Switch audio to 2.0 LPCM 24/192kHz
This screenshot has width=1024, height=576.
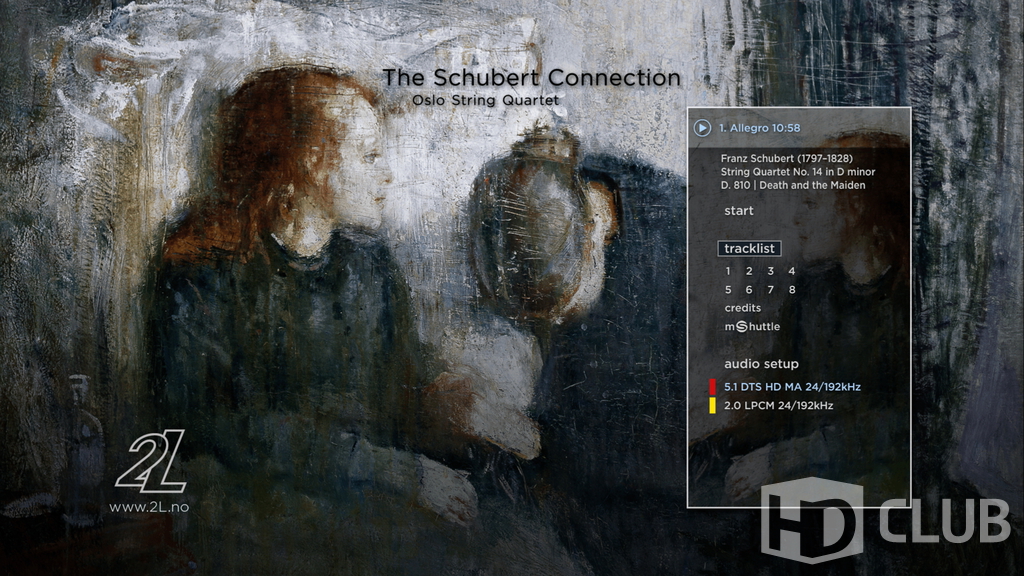[x=778, y=406]
